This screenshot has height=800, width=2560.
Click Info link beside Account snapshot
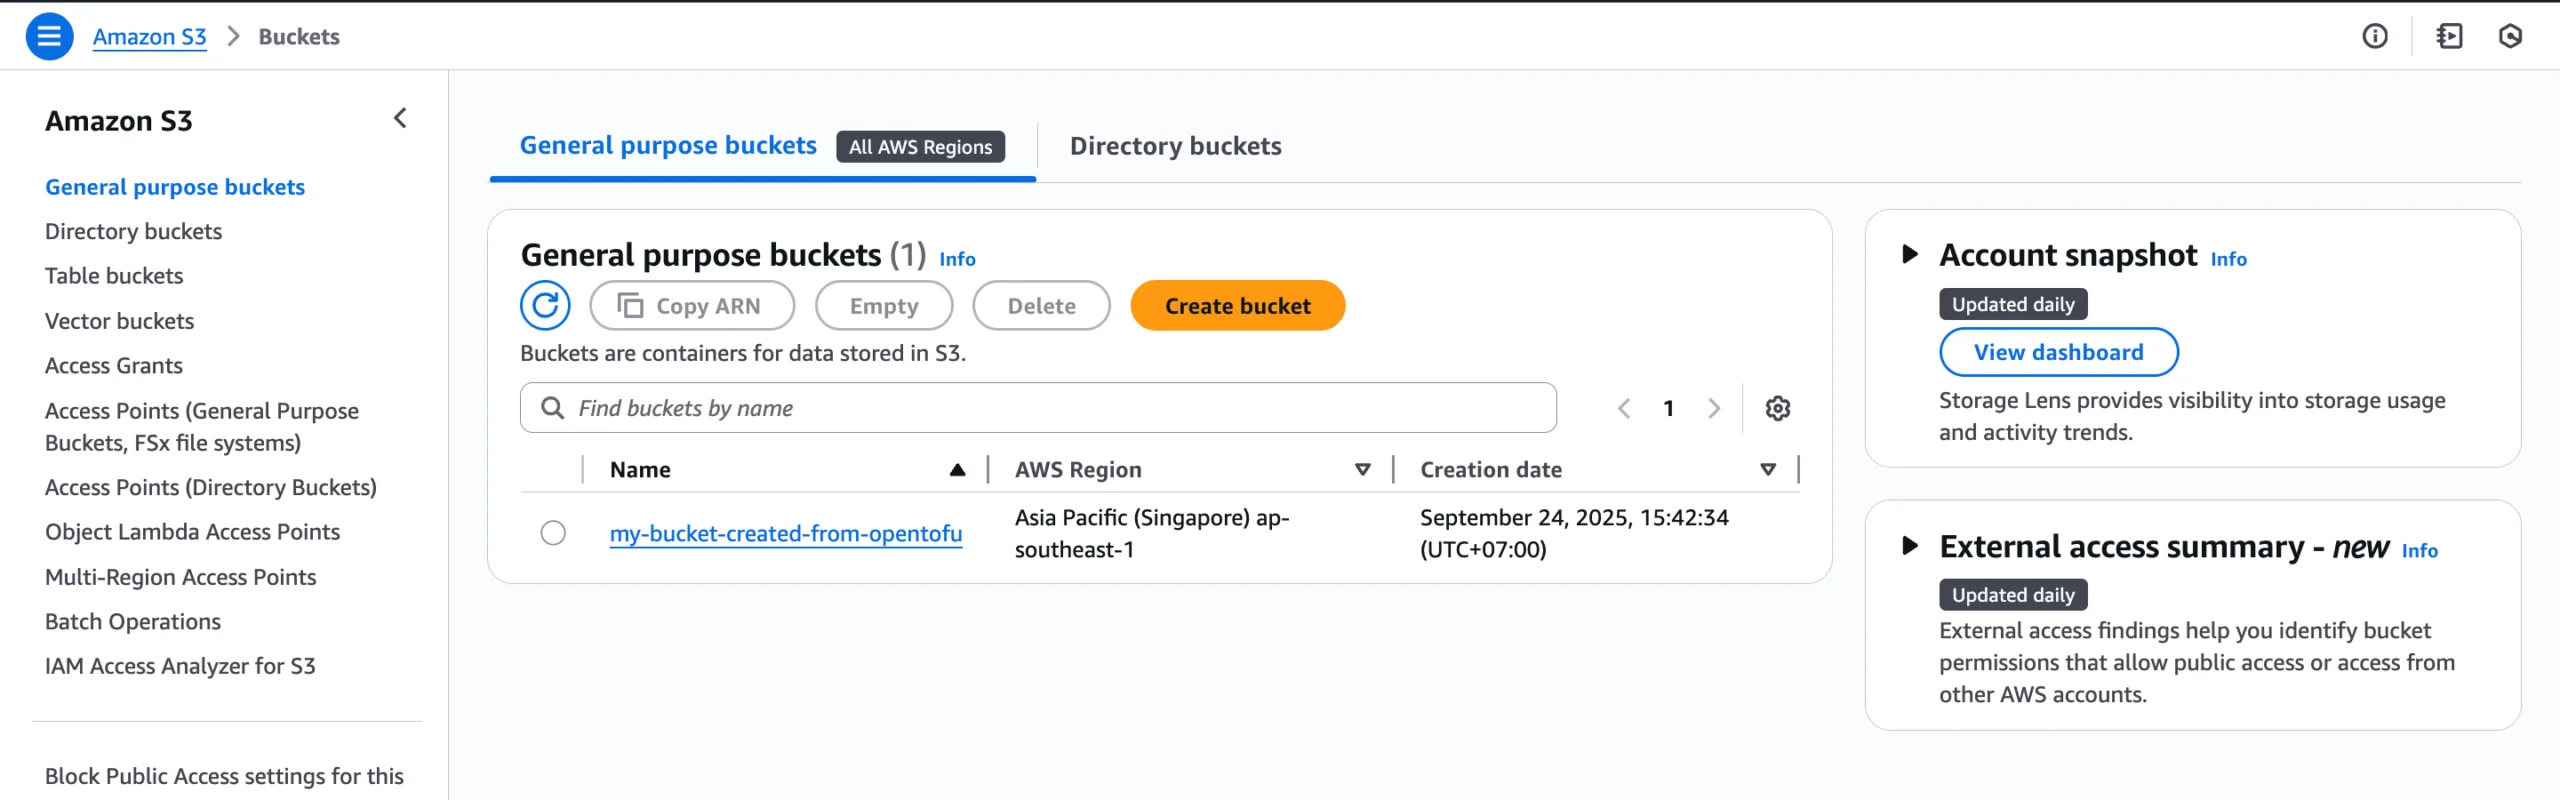pos(2228,259)
